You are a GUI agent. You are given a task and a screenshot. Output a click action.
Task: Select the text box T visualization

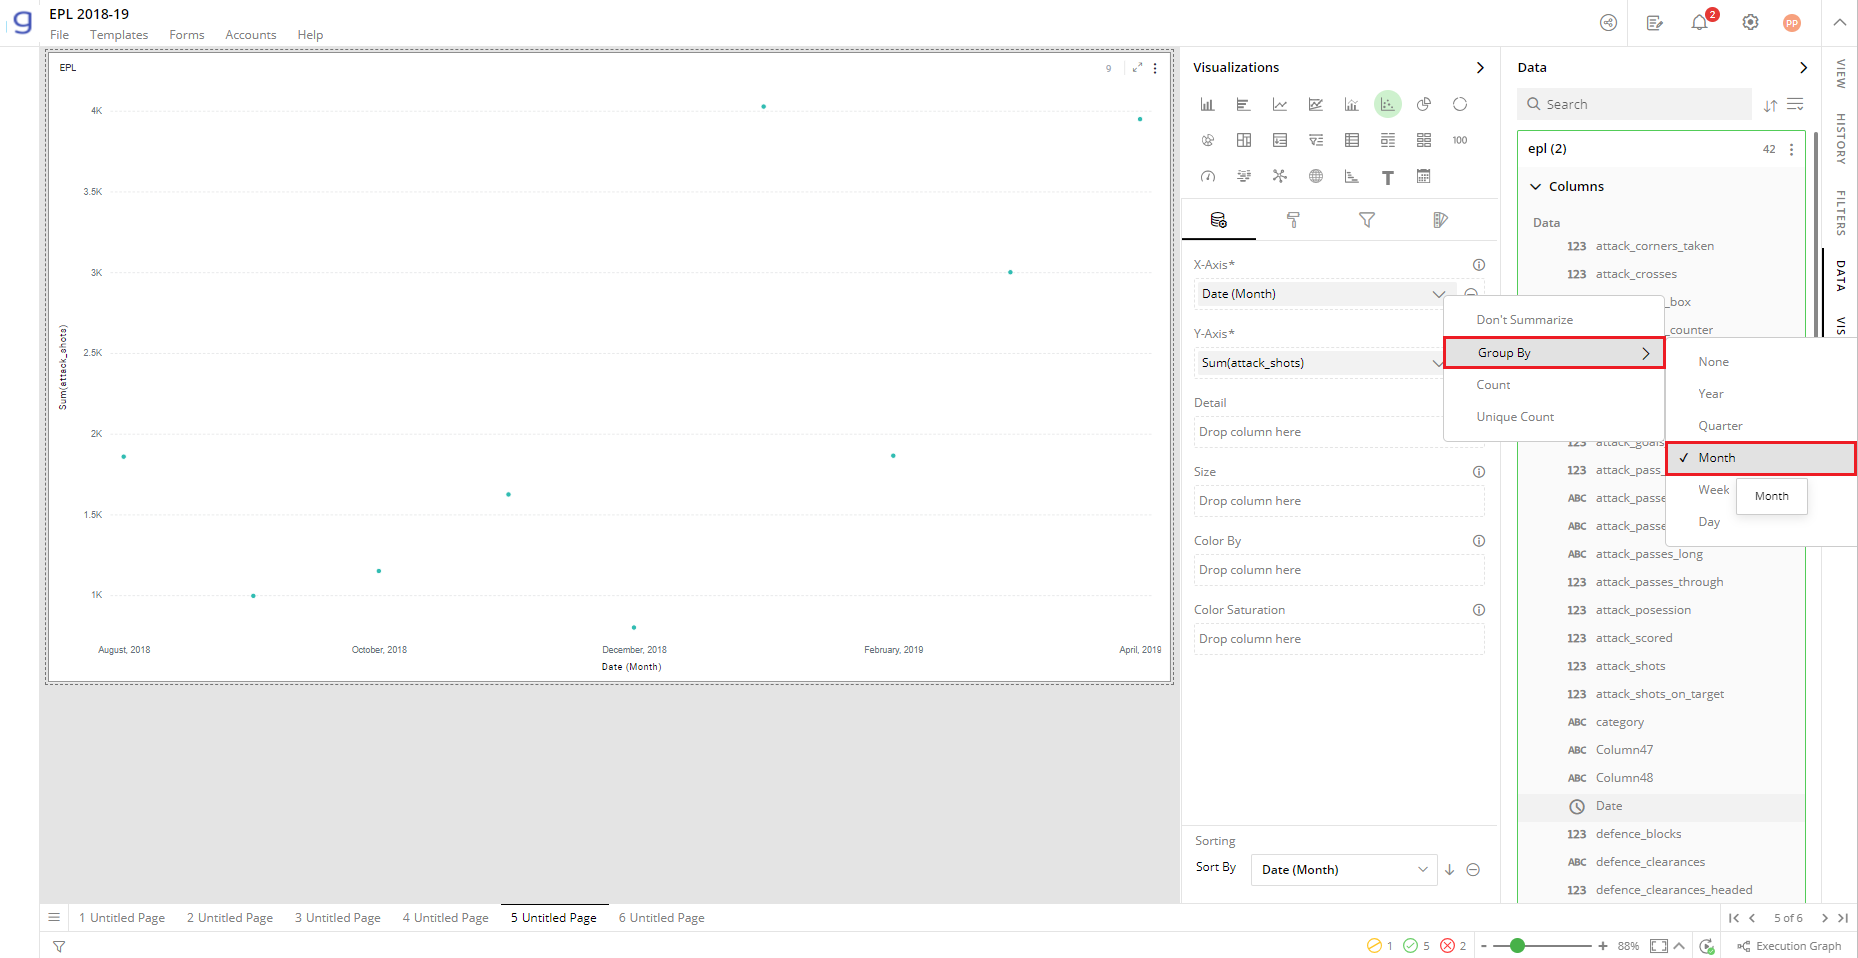pos(1387,177)
